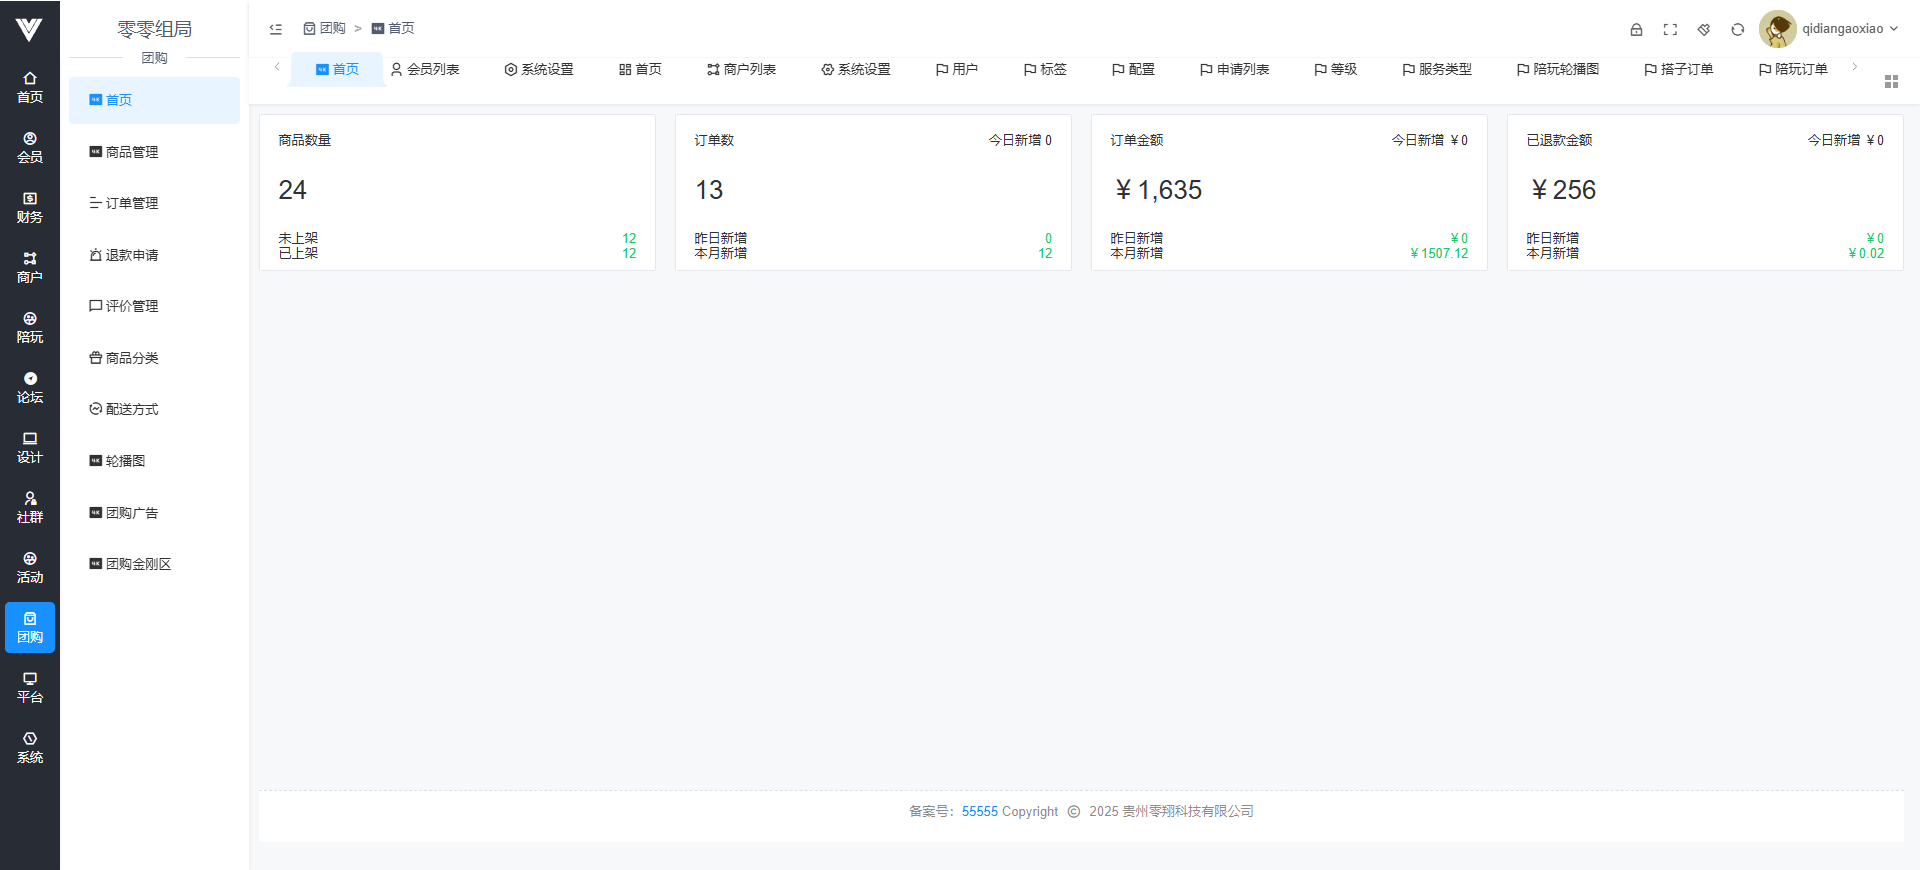Expand qidiangaoxiao user dropdown

click(1849, 29)
